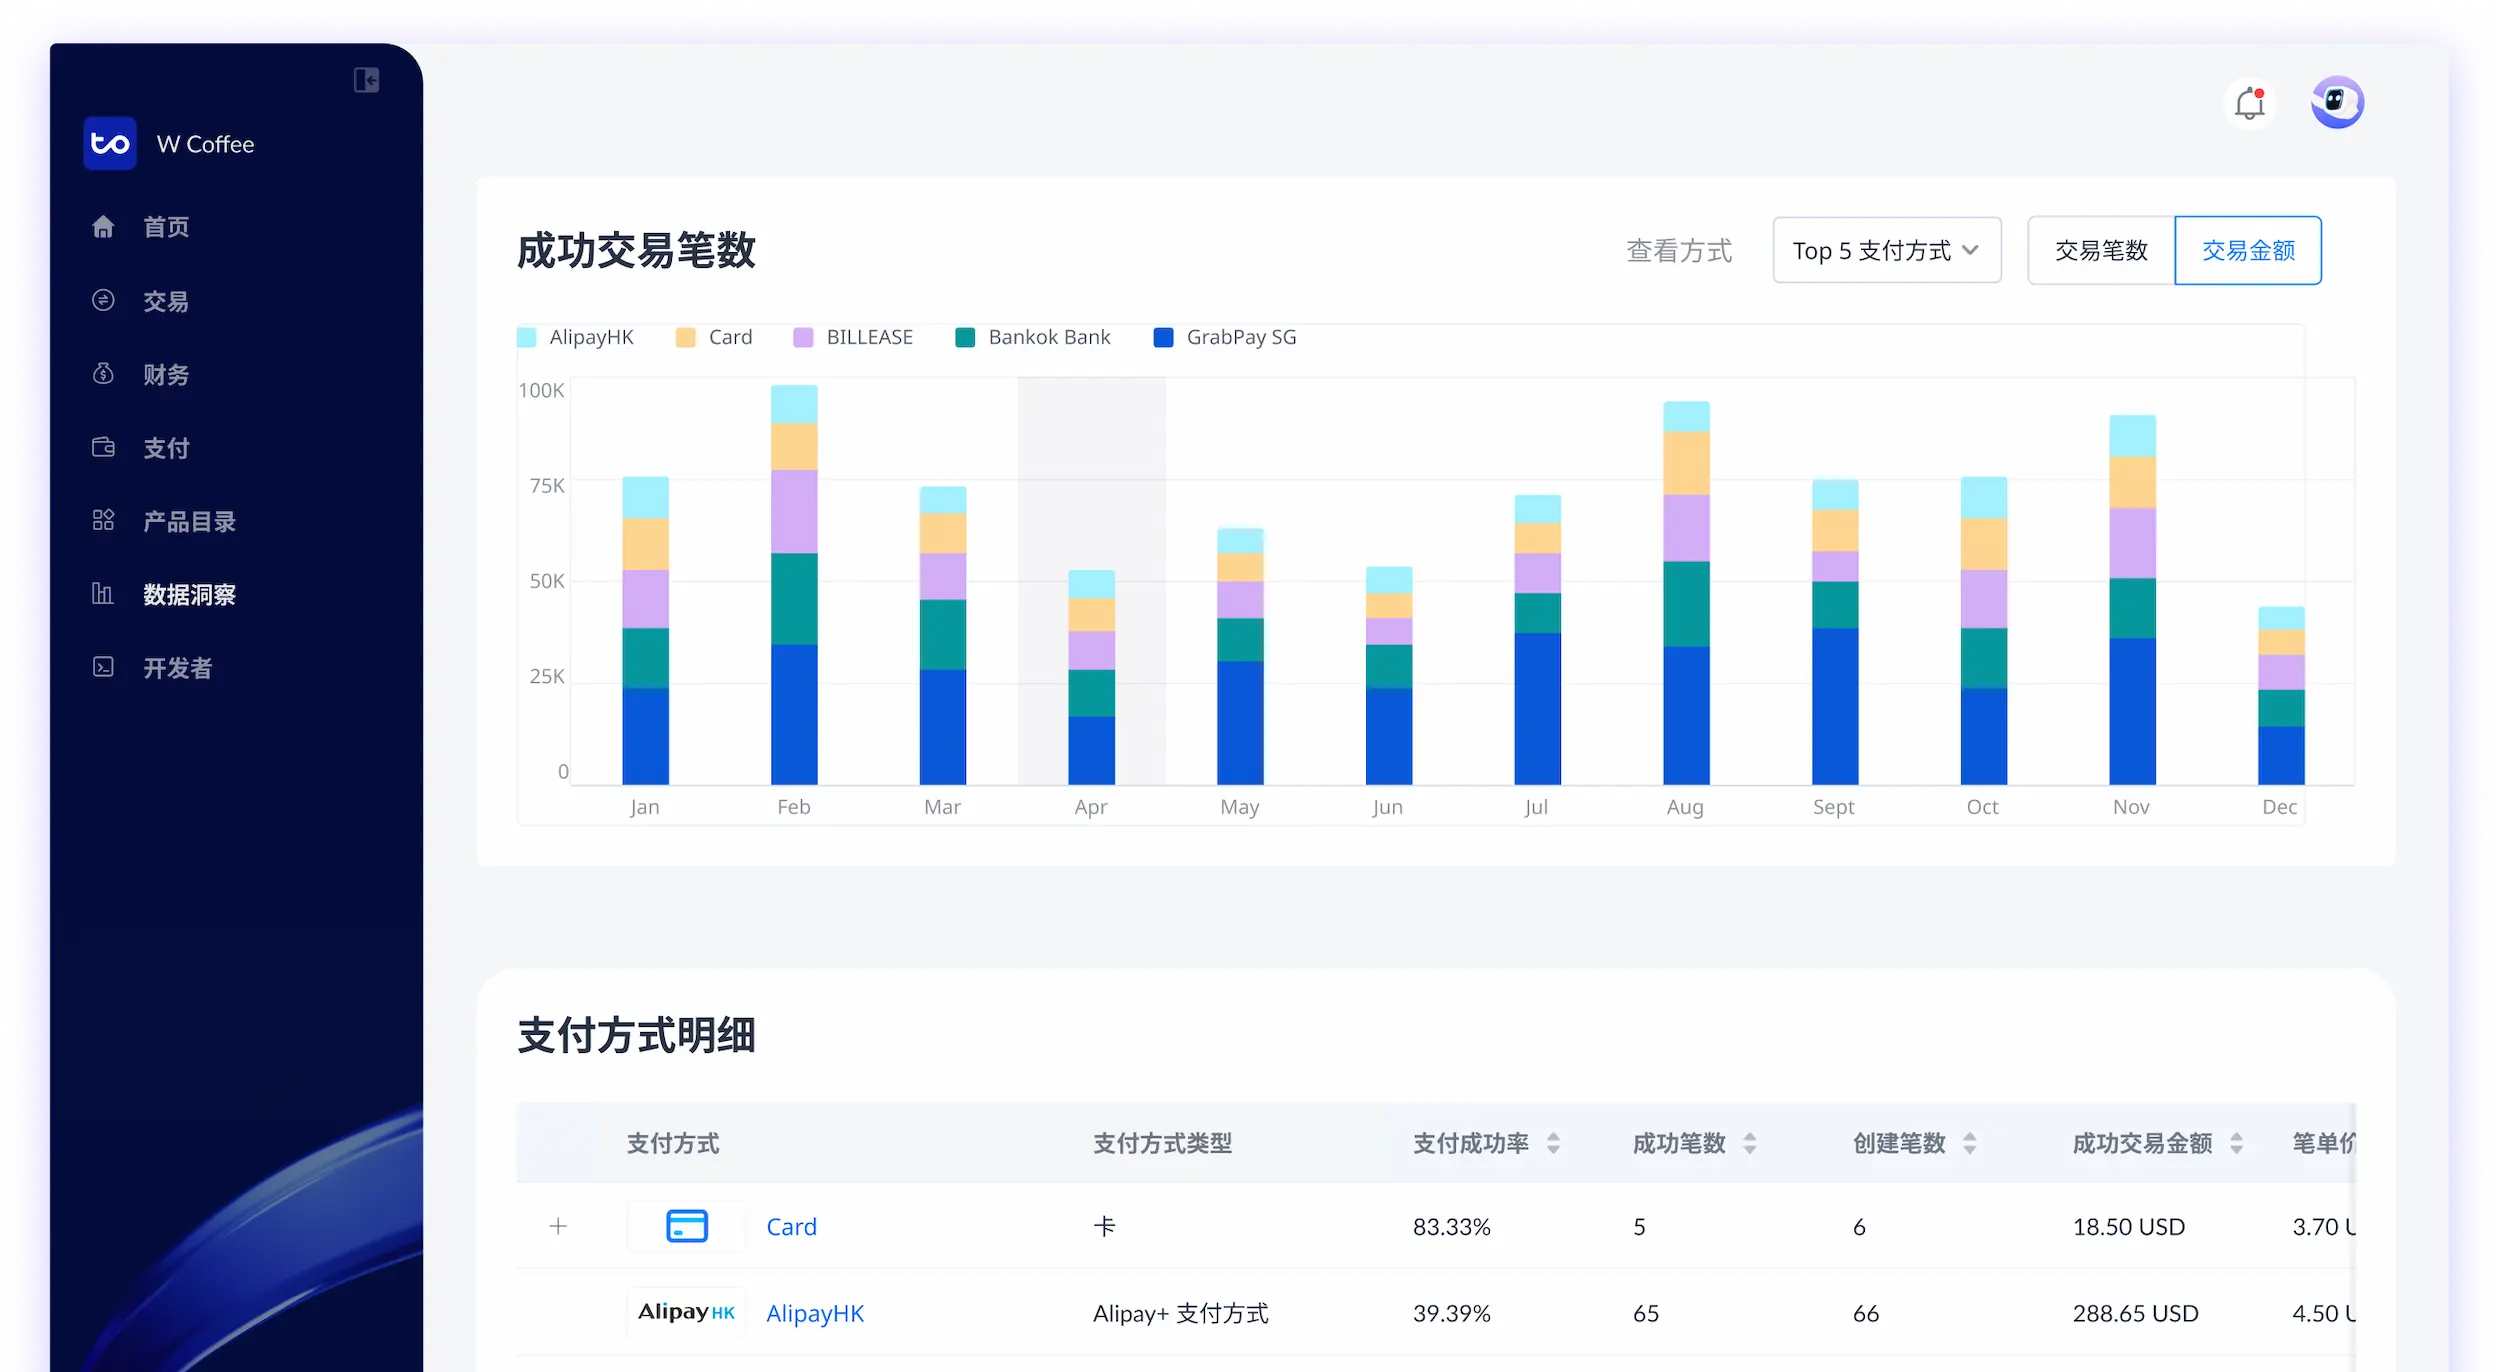The image size is (2500, 1372).
Task: Click the 83.33% success rate cell
Action: pyautogui.click(x=1451, y=1227)
